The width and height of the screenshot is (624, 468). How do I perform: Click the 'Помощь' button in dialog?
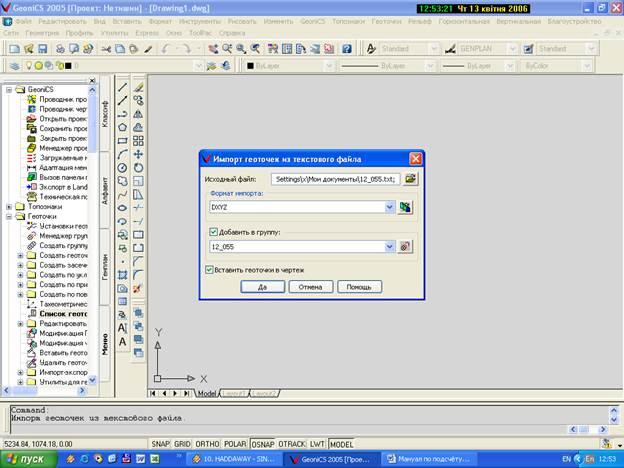[x=359, y=287]
